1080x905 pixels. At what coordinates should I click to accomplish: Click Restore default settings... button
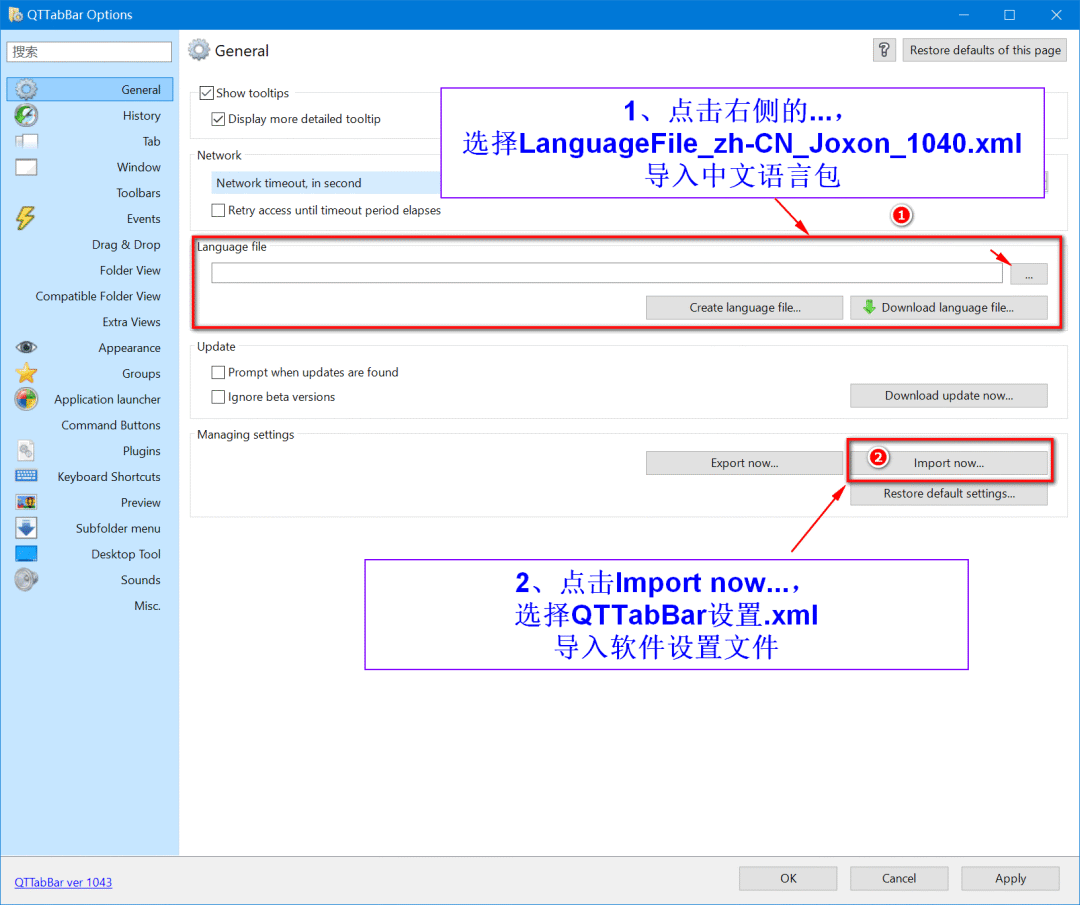948,494
